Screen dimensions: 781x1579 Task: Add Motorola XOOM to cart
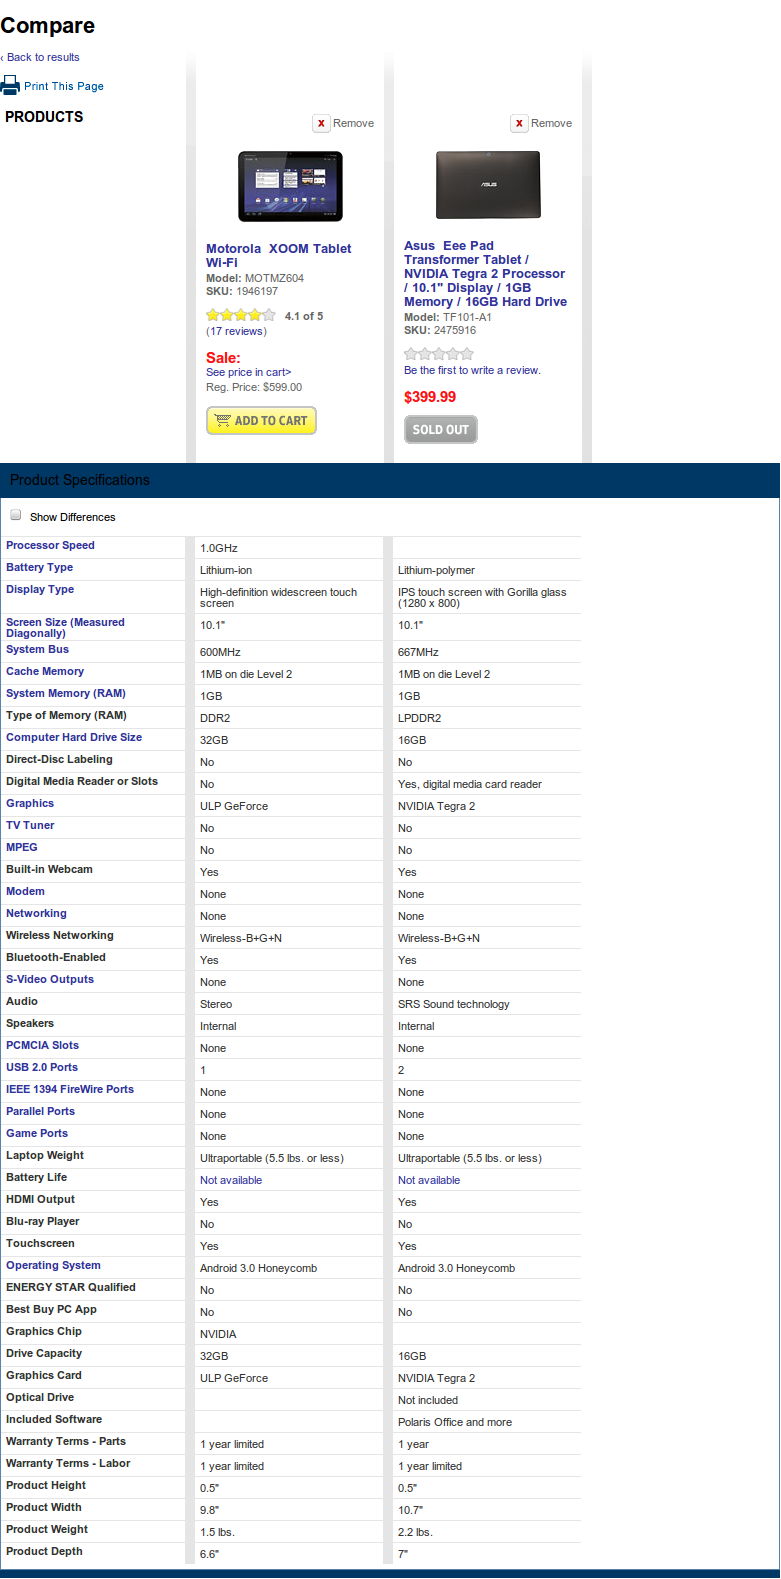pos(261,421)
